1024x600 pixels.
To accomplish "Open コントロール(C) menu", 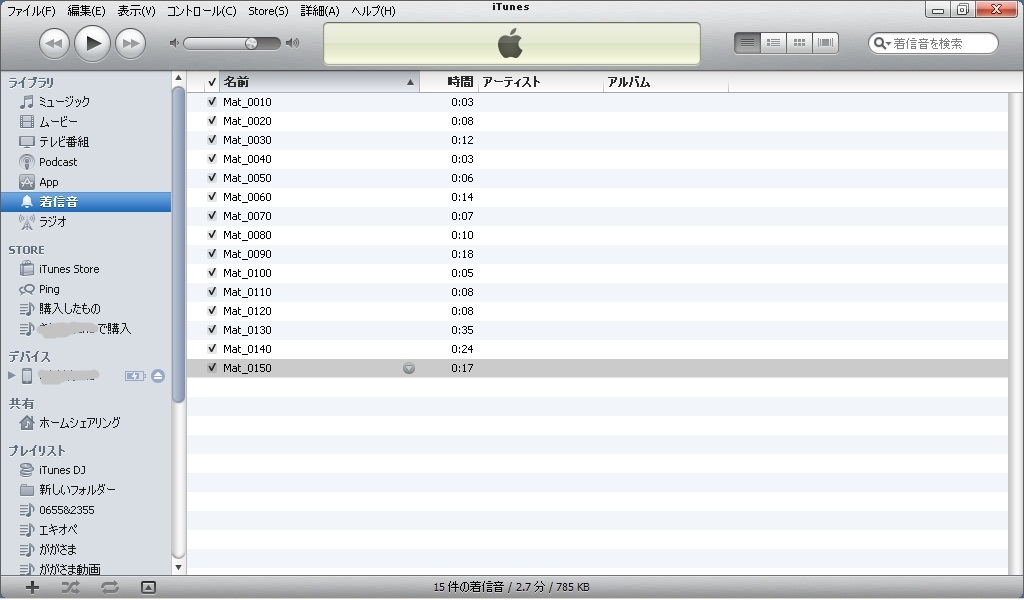I will point(202,11).
